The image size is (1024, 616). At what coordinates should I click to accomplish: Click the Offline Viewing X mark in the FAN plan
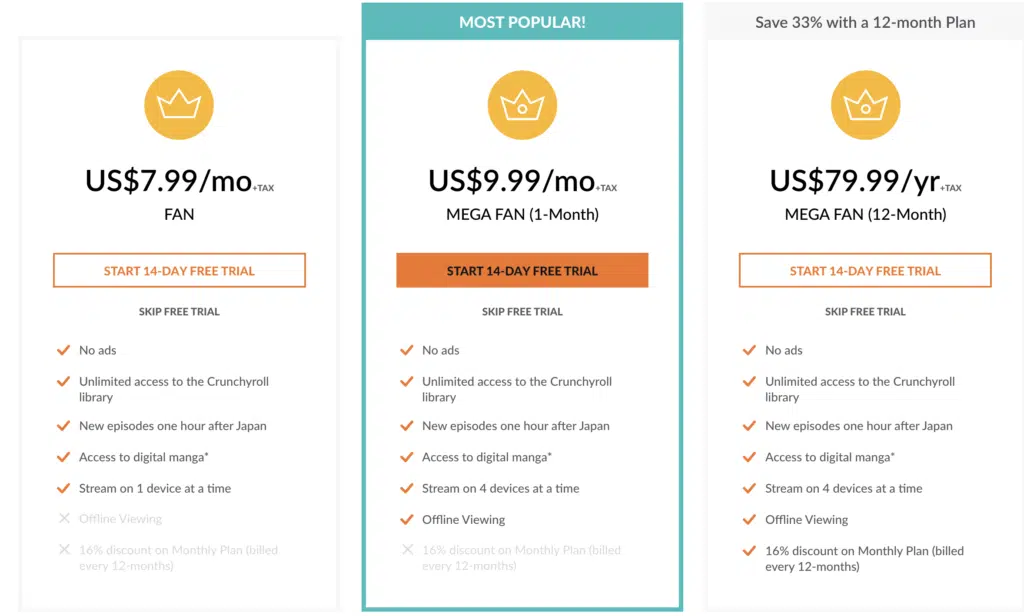click(x=64, y=519)
